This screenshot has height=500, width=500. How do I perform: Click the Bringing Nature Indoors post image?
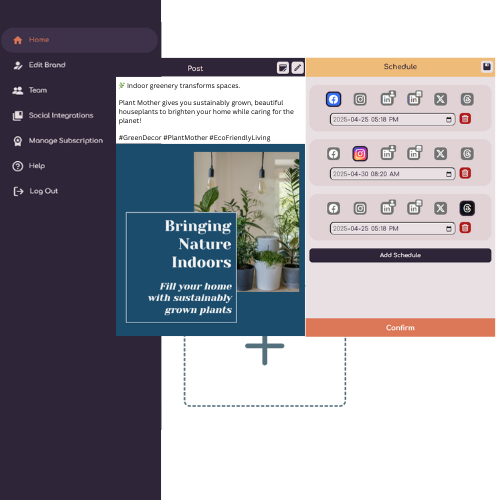(x=210, y=240)
